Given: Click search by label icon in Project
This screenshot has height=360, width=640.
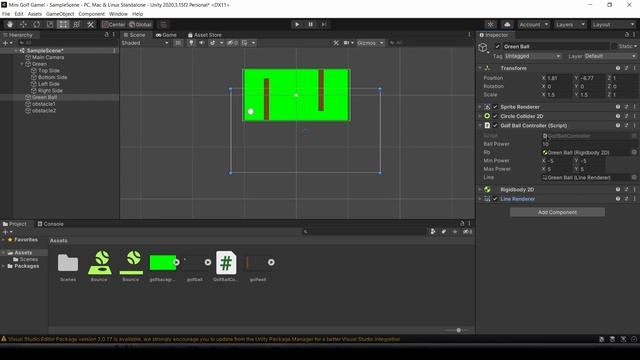Looking at the screenshot, I should (x=444, y=232).
